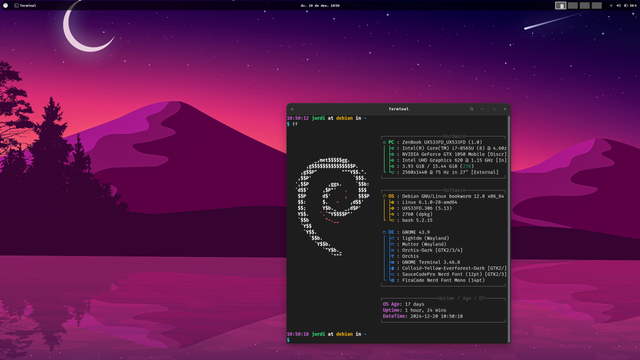Click the Terminal window title bar
The image size is (640, 360).
[398, 109]
